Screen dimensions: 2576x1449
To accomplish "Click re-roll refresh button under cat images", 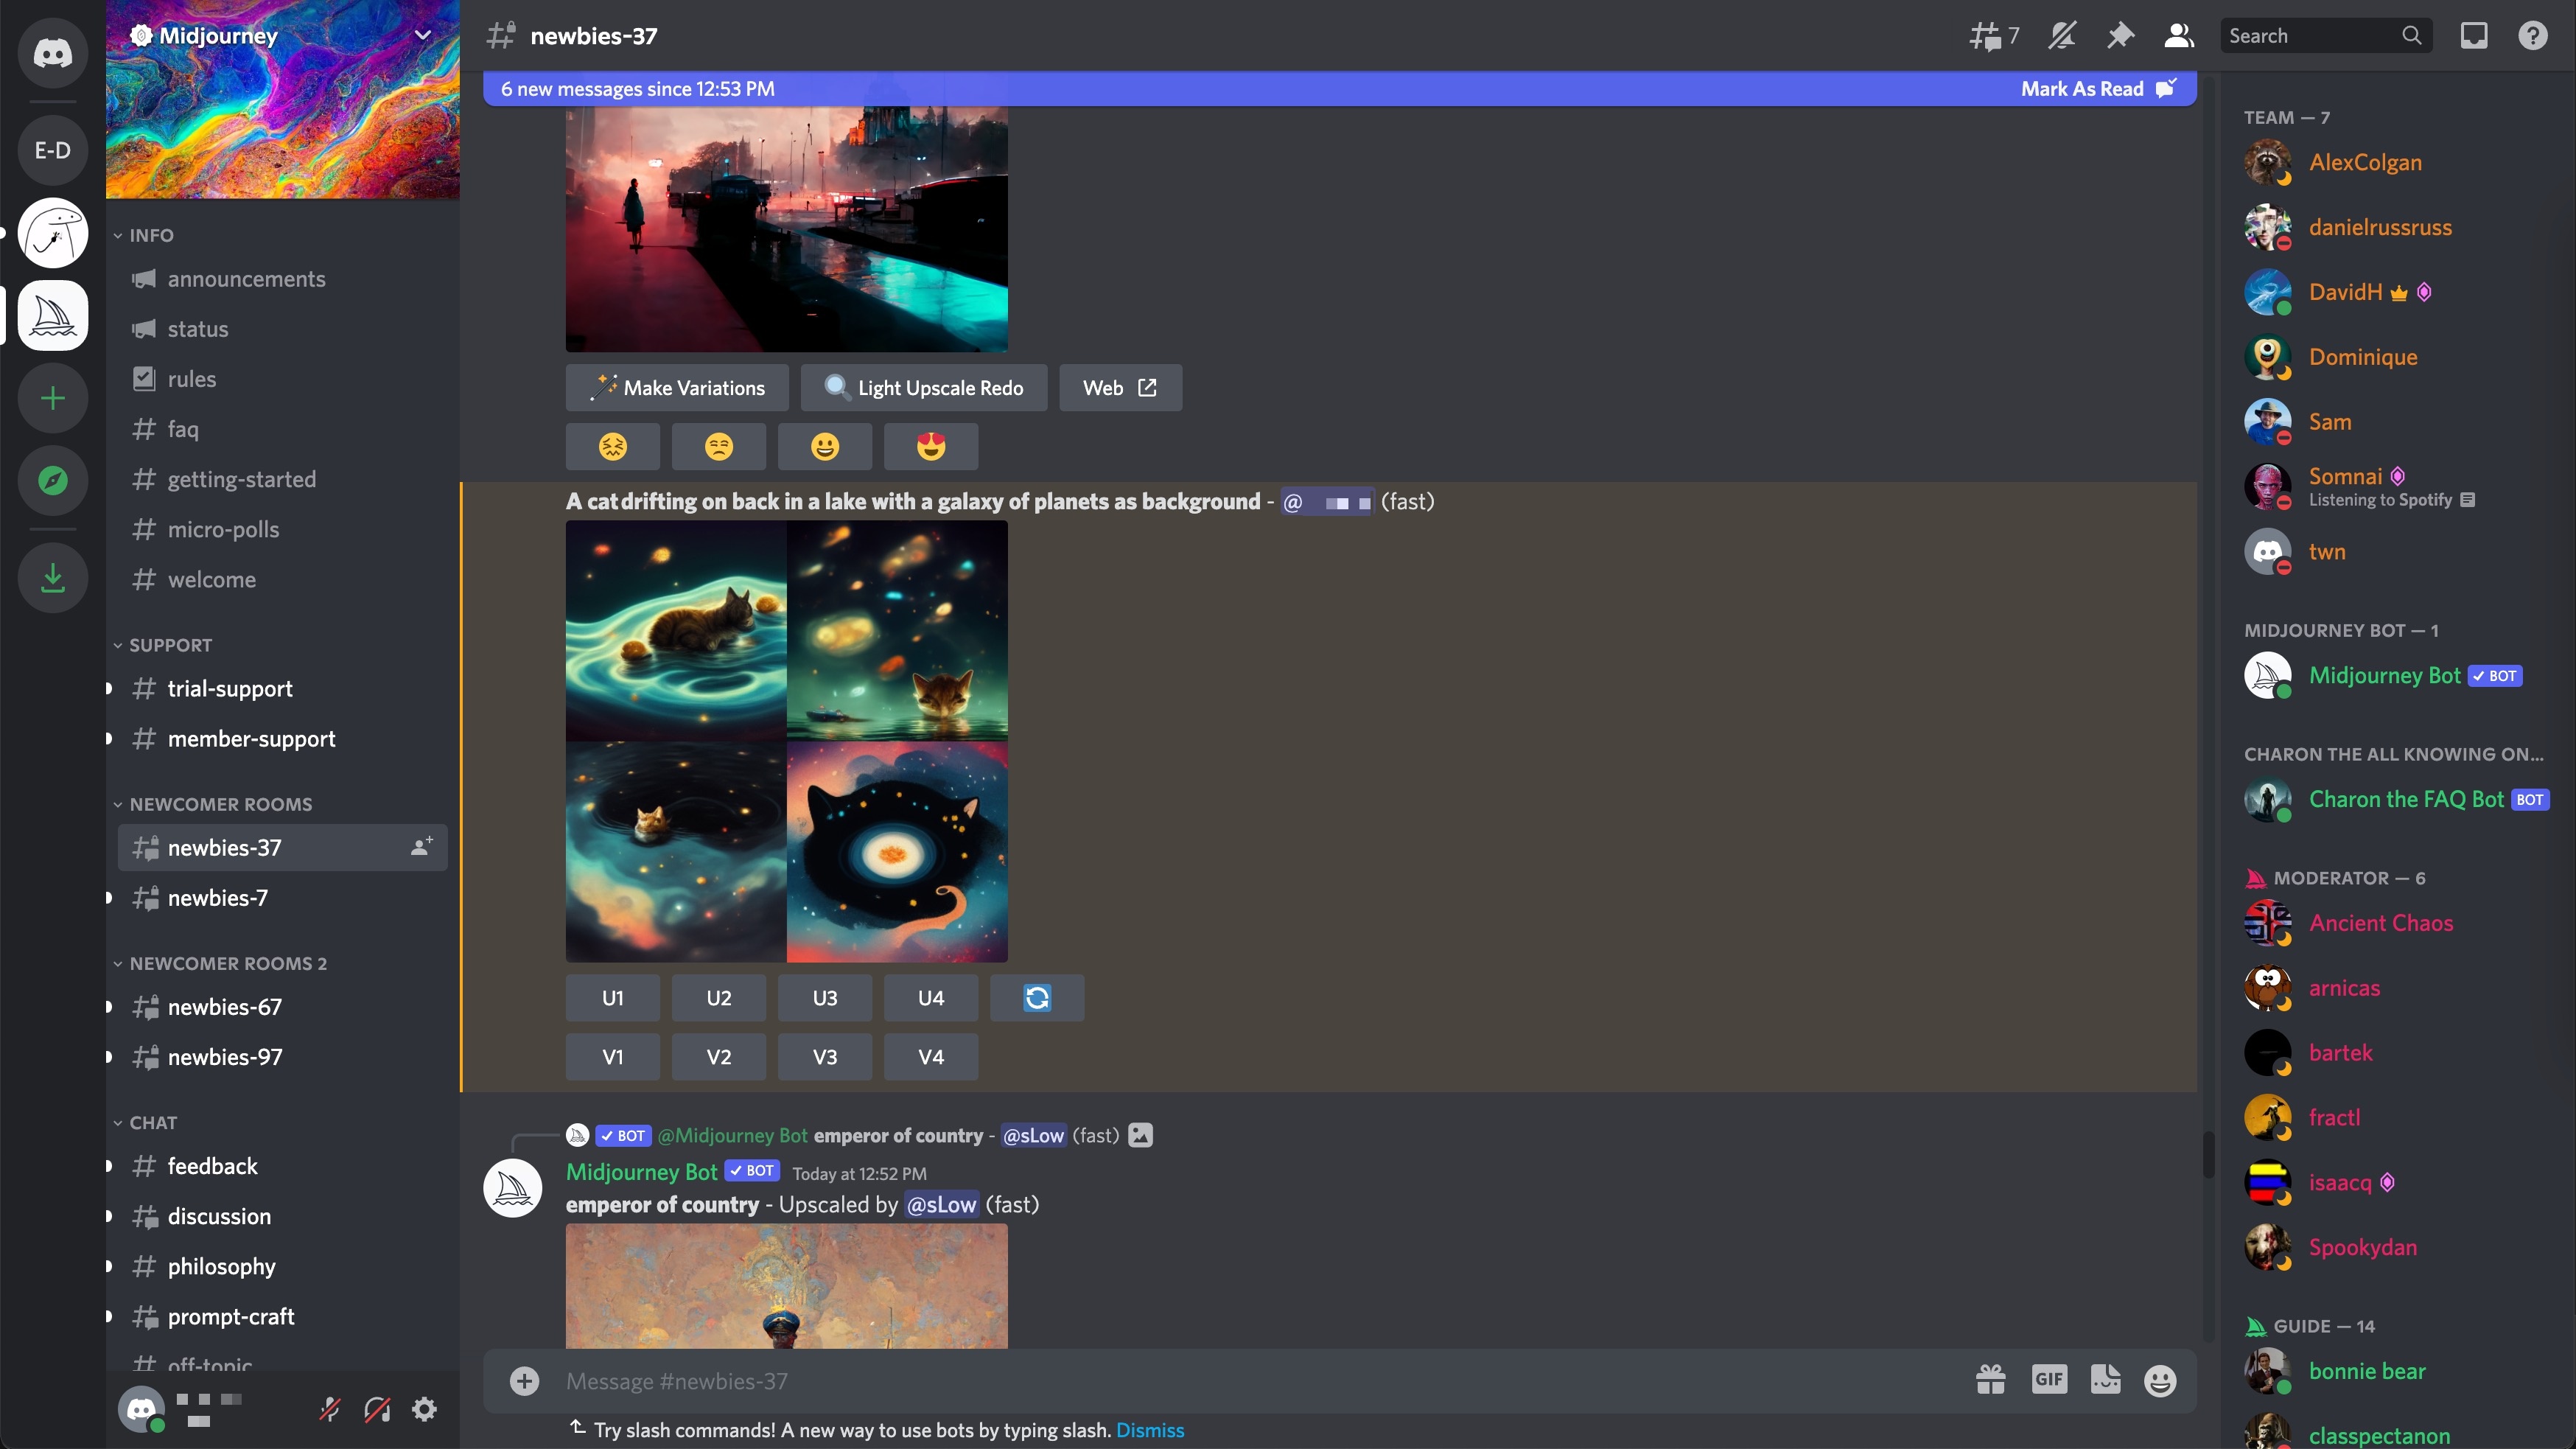I will click(1036, 998).
